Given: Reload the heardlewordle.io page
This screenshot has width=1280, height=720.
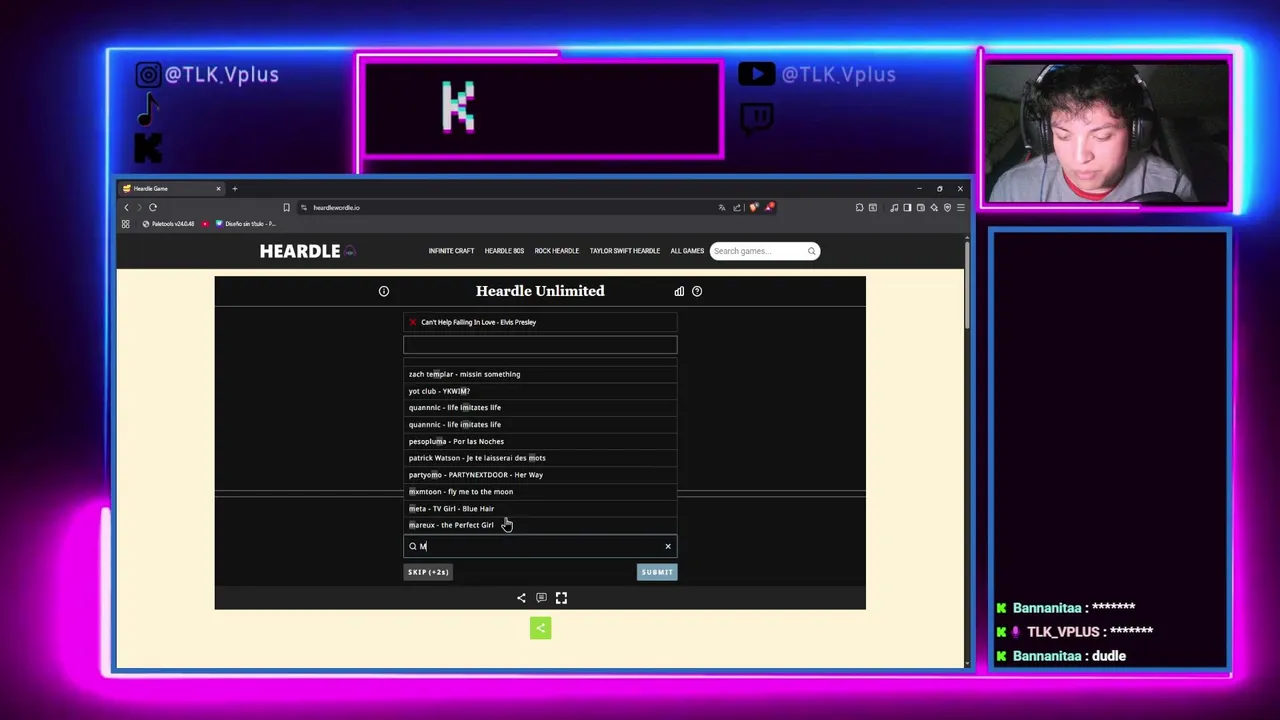Looking at the screenshot, I should [153, 207].
